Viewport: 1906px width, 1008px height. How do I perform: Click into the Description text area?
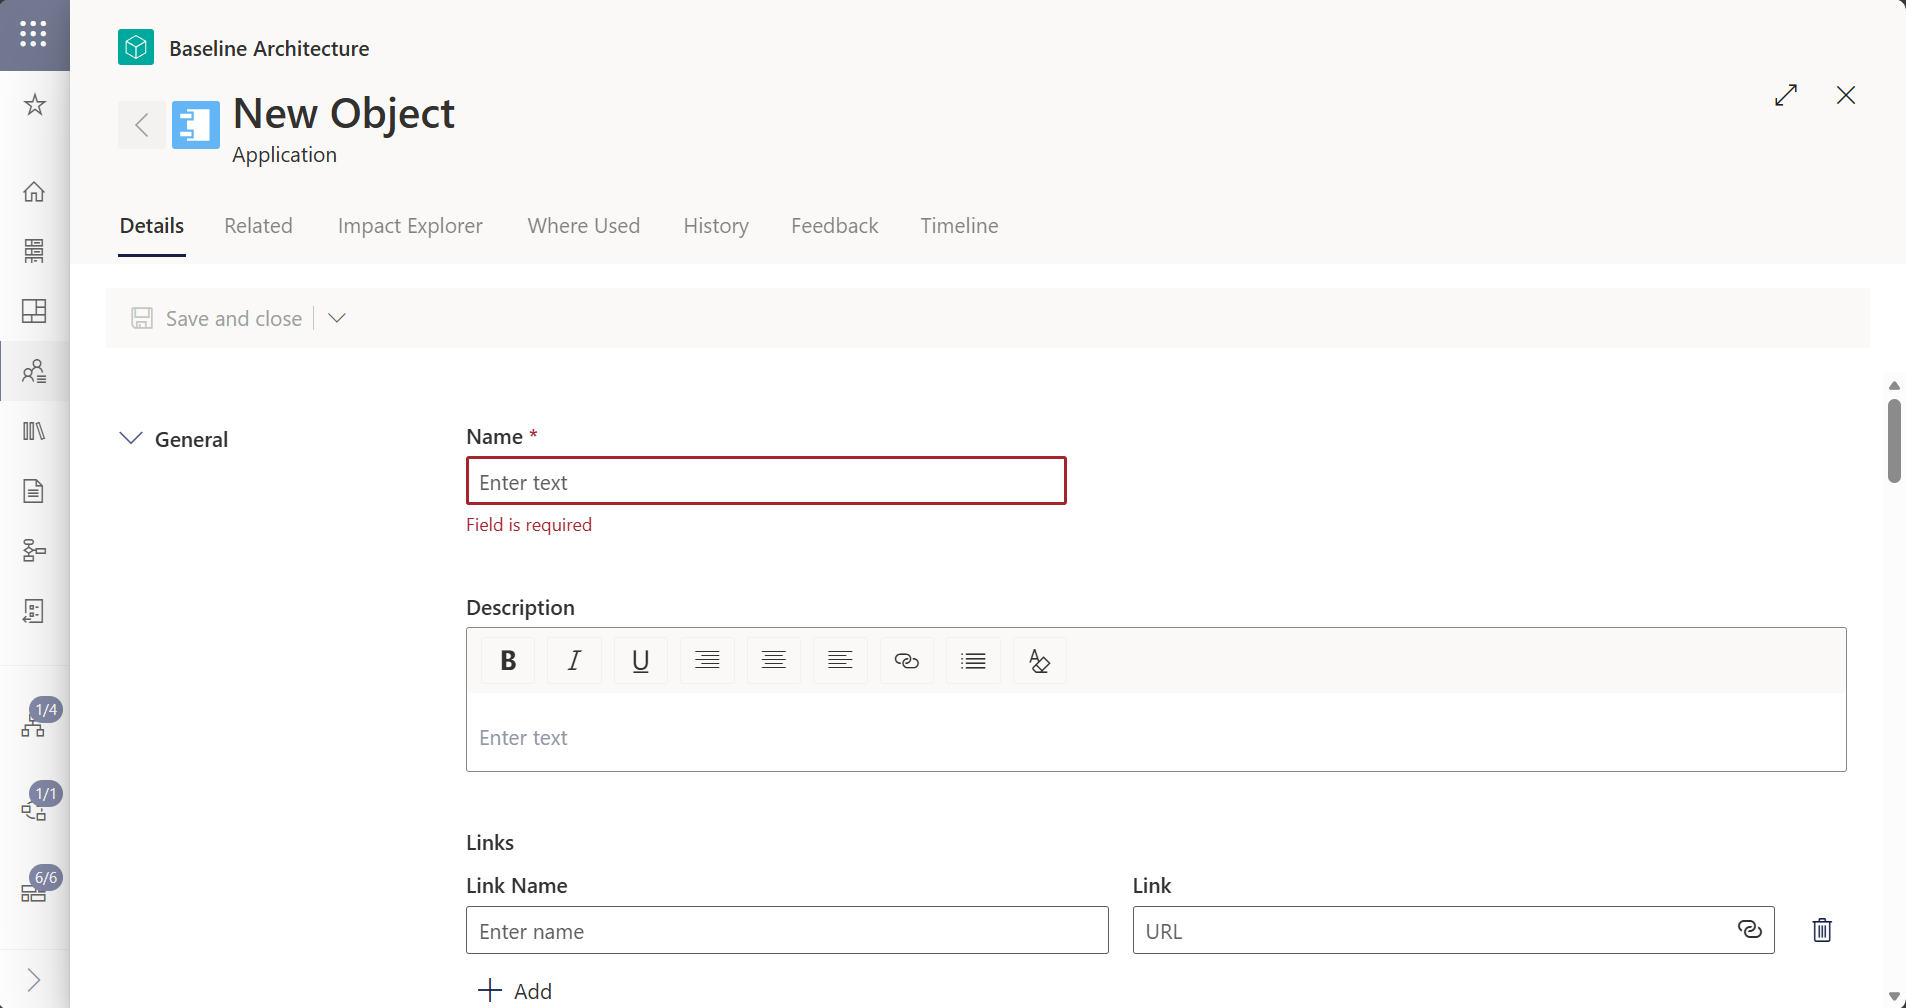tap(1156, 733)
